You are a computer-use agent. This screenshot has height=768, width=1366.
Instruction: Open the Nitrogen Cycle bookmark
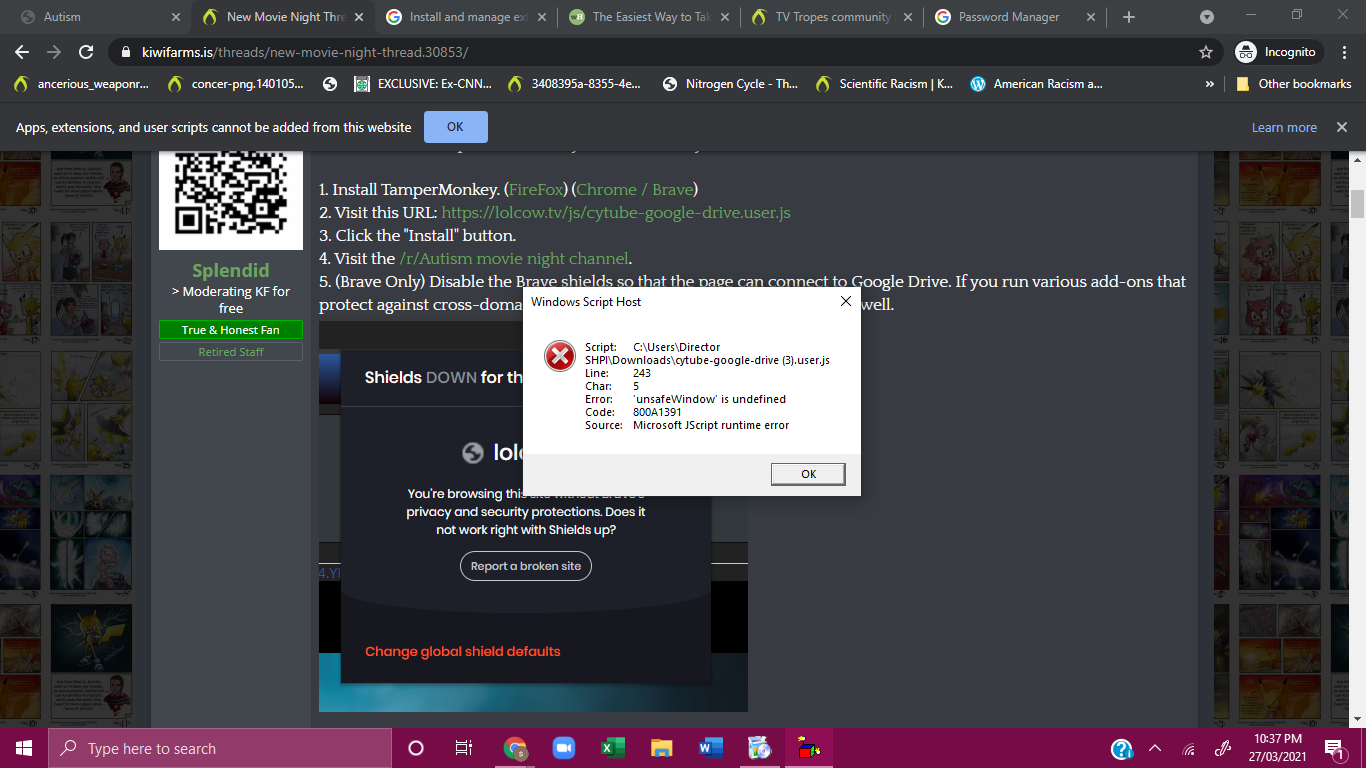(x=729, y=84)
